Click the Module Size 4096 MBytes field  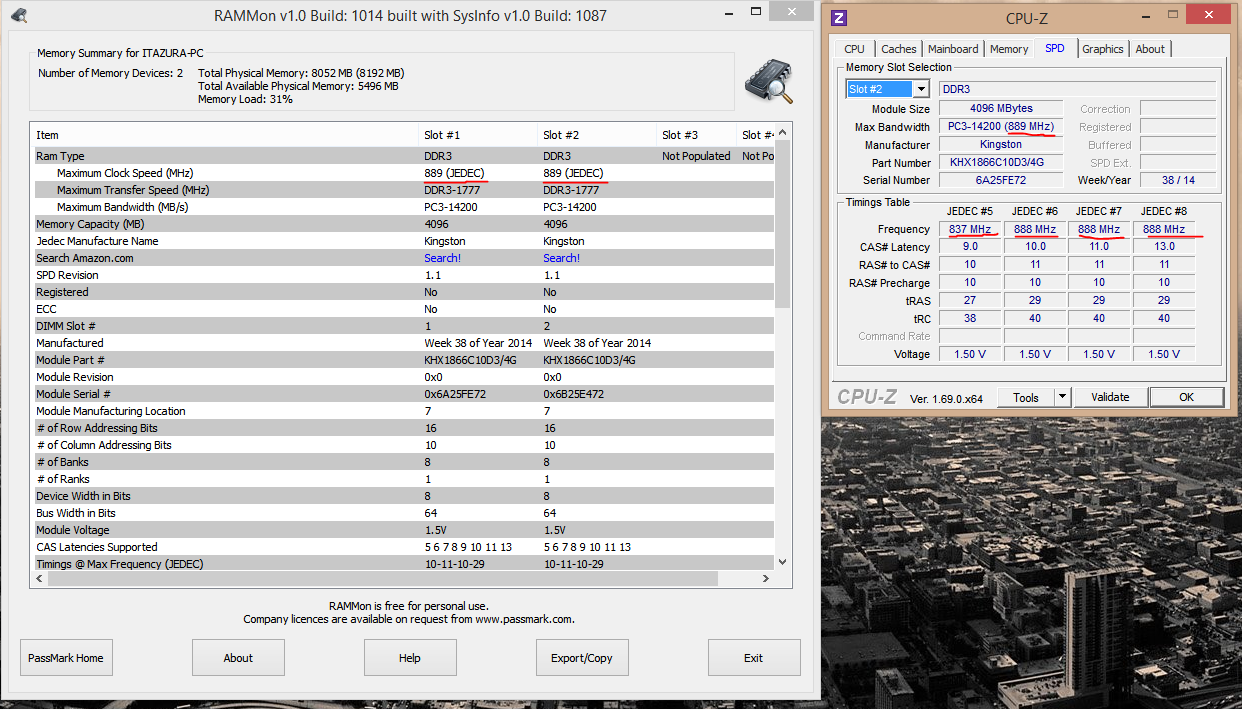(x=1001, y=108)
